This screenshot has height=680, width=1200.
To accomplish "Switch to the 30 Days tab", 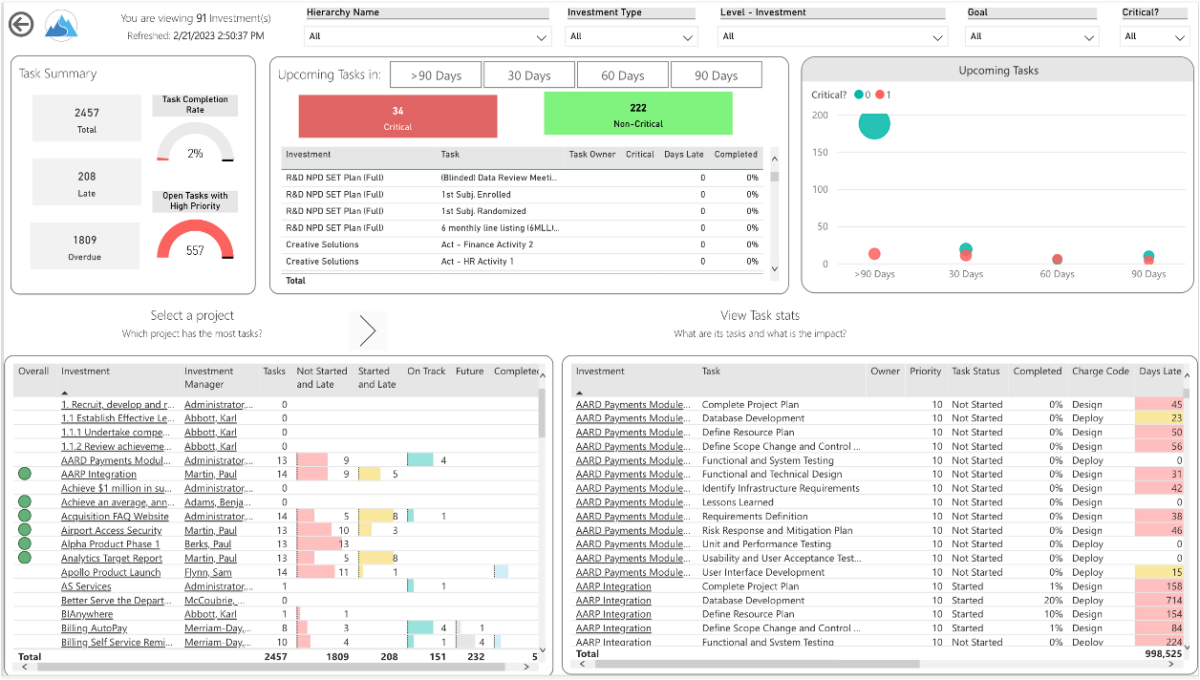I will 529,73.
